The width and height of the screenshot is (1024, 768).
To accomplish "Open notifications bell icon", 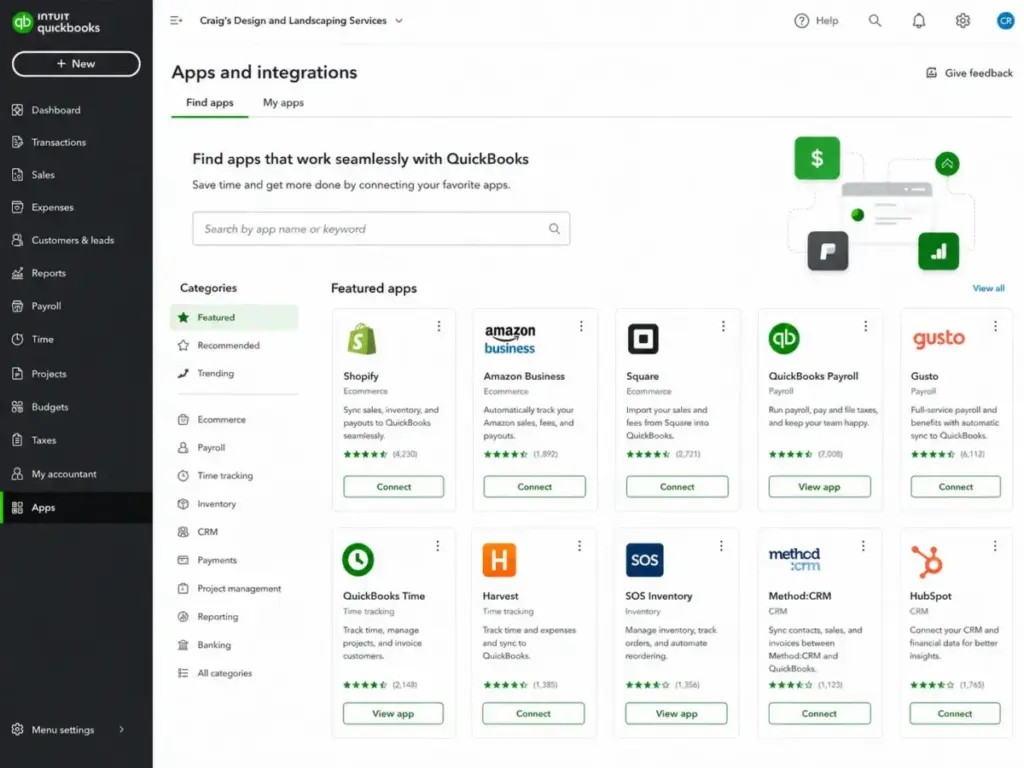I will pyautogui.click(x=919, y=21).
